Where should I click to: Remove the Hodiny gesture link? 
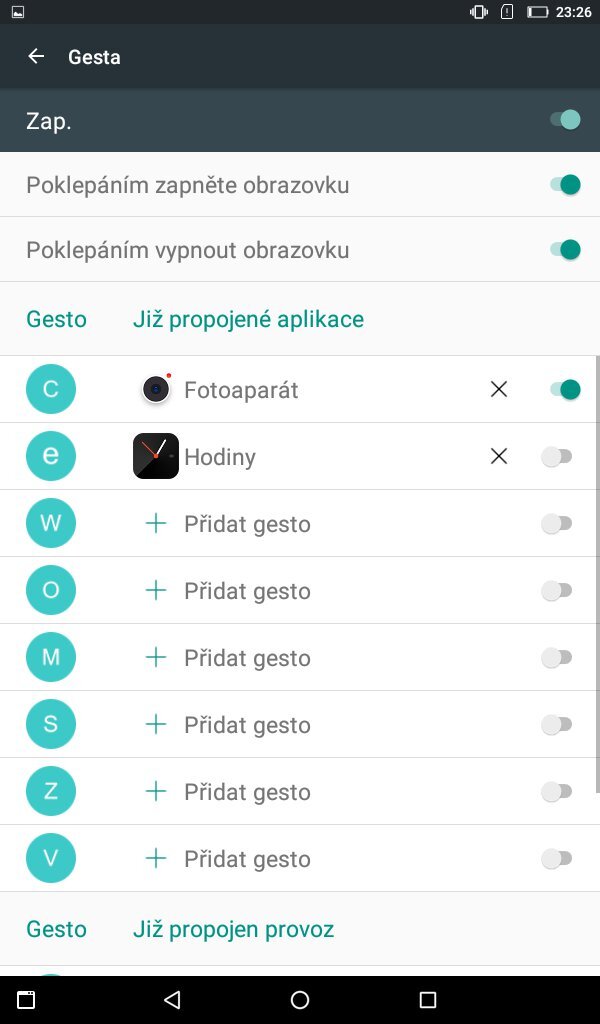499,456
